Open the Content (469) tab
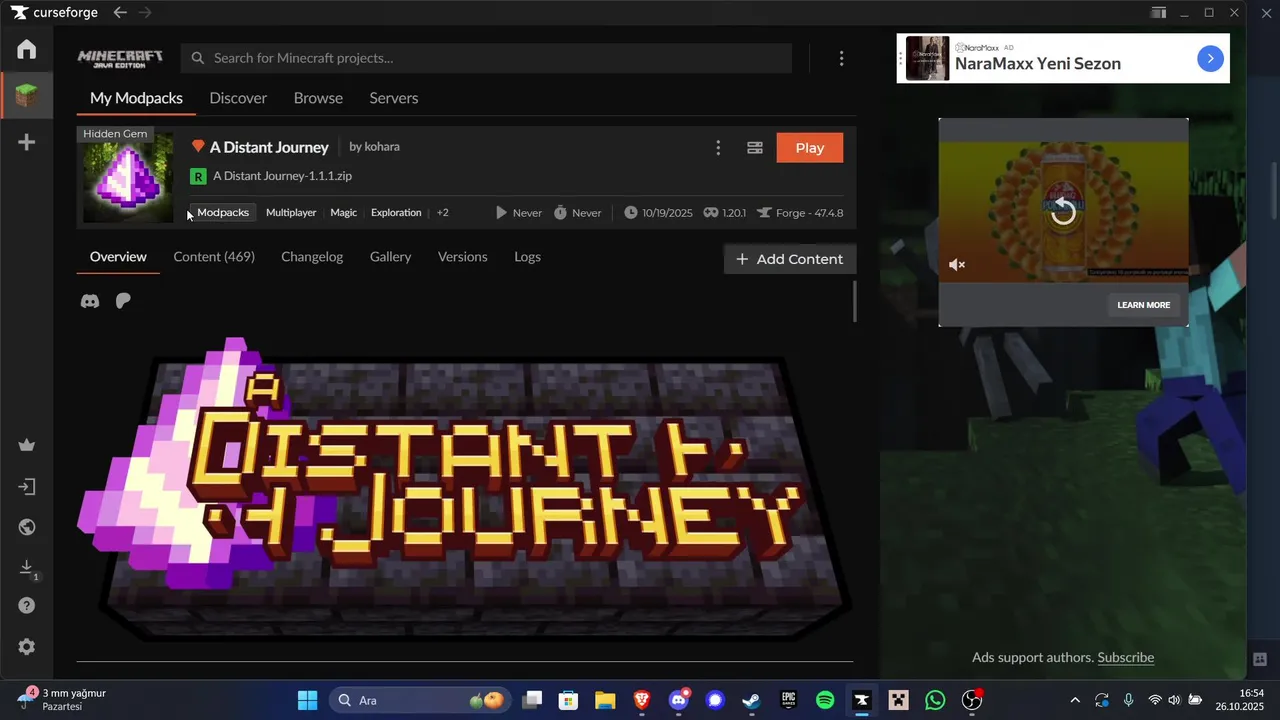The image size is (1280, 720). (214, 257)
